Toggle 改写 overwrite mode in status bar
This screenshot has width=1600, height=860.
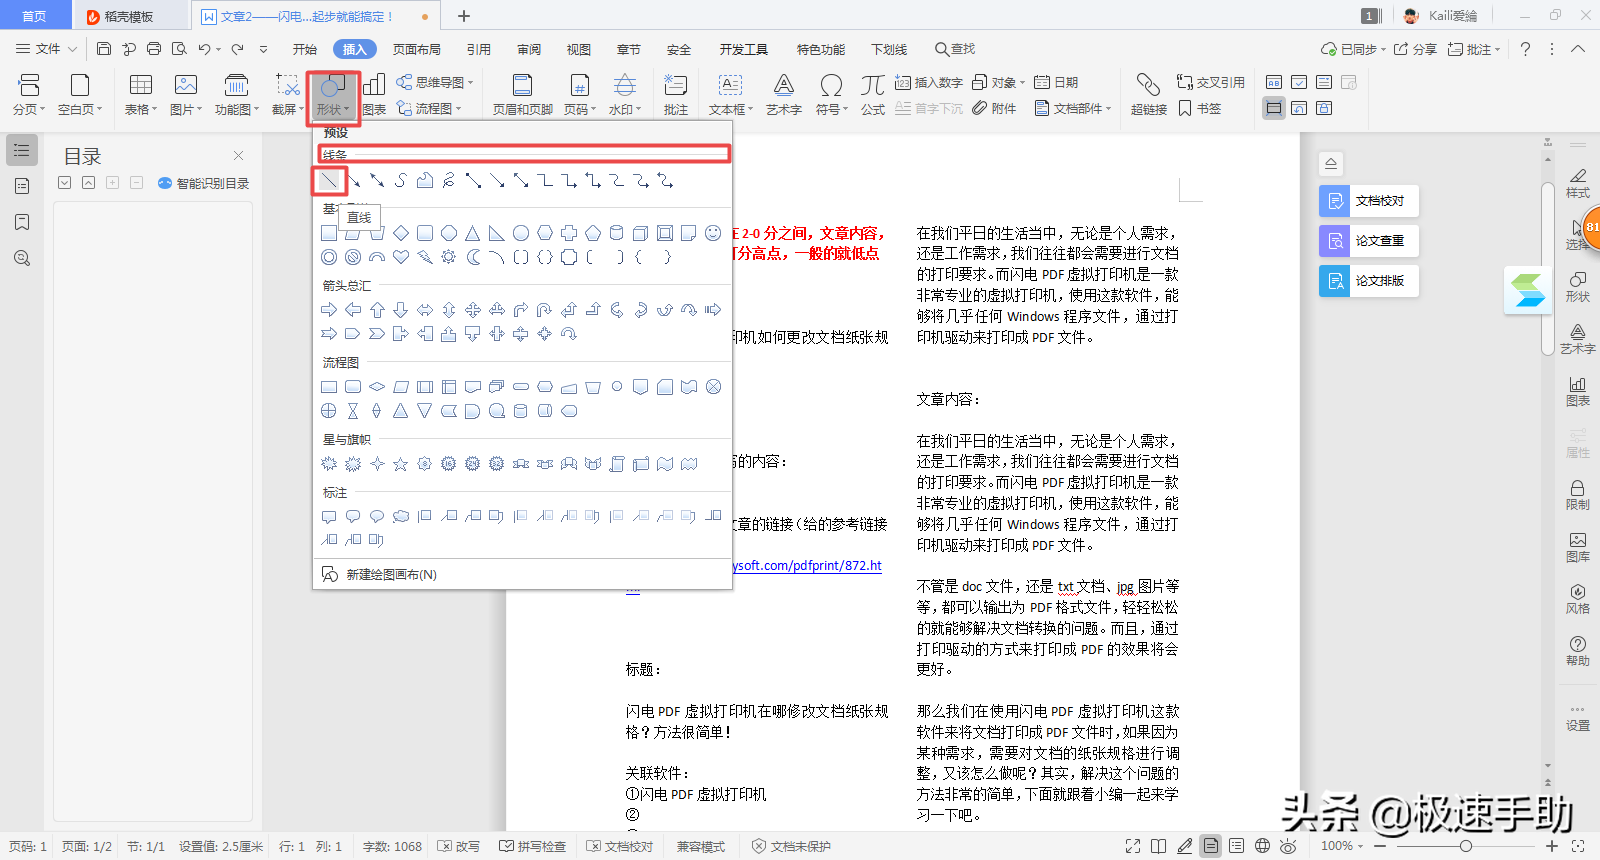(x=460, y=846)
